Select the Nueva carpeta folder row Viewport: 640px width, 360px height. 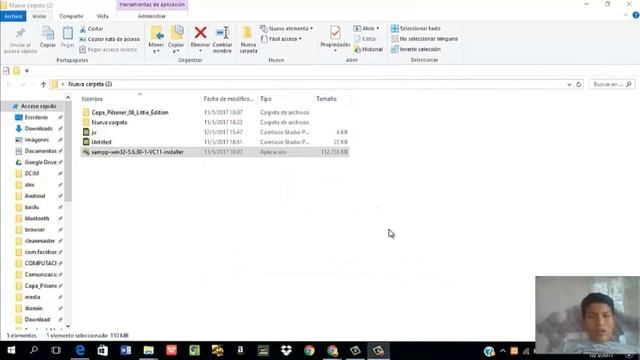click(x=215, y=122)
